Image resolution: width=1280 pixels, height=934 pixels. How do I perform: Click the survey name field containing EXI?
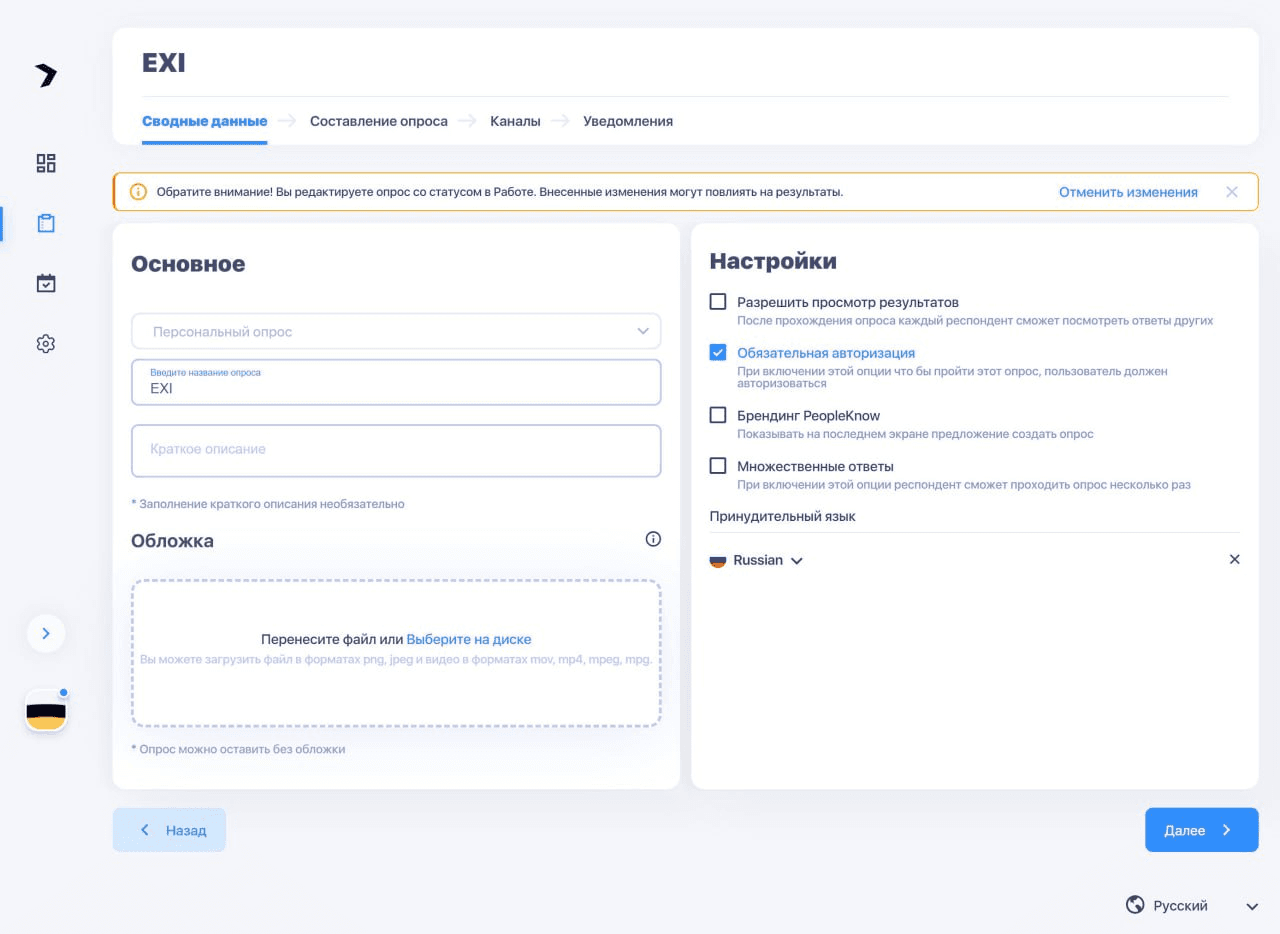[x=396, y=382]
